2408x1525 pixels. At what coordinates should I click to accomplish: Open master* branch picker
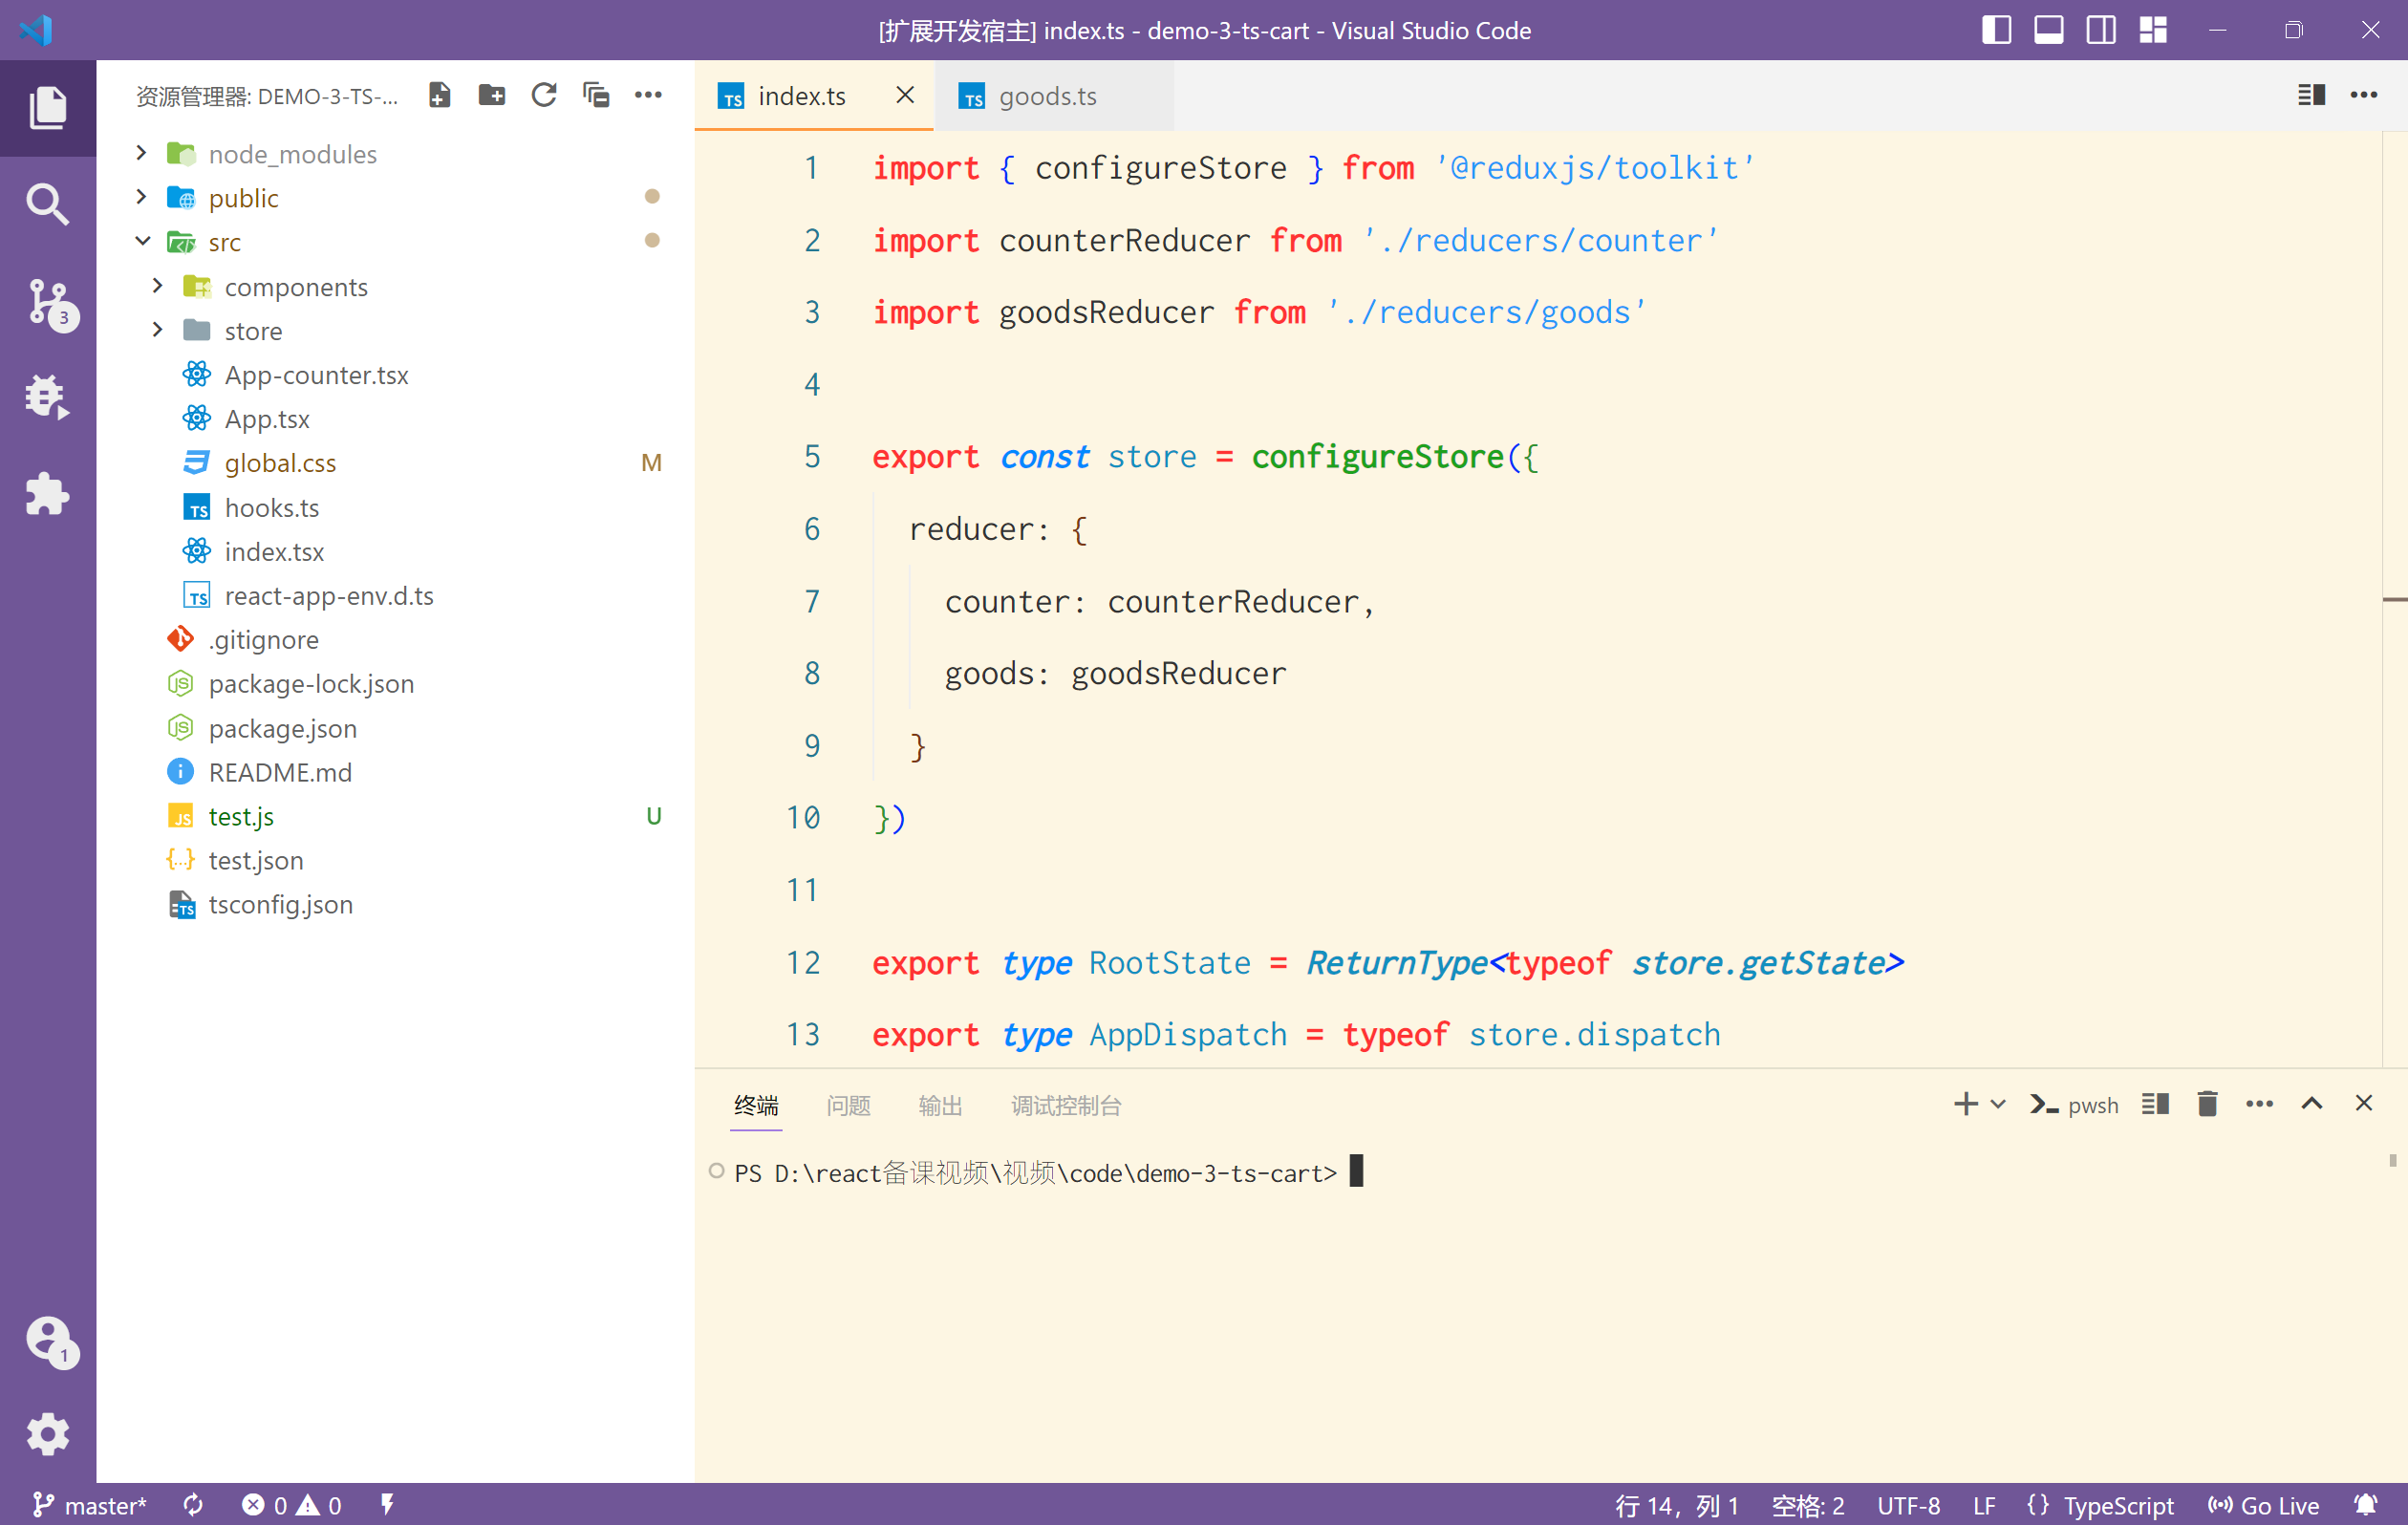tap(90, 1505)
